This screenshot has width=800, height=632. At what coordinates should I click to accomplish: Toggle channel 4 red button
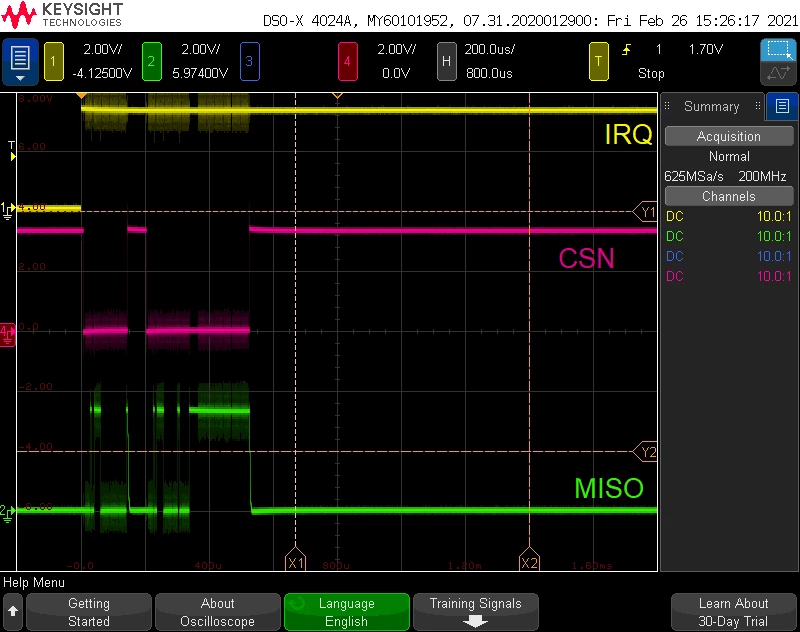pyautogui.click(x=347, y=62)
